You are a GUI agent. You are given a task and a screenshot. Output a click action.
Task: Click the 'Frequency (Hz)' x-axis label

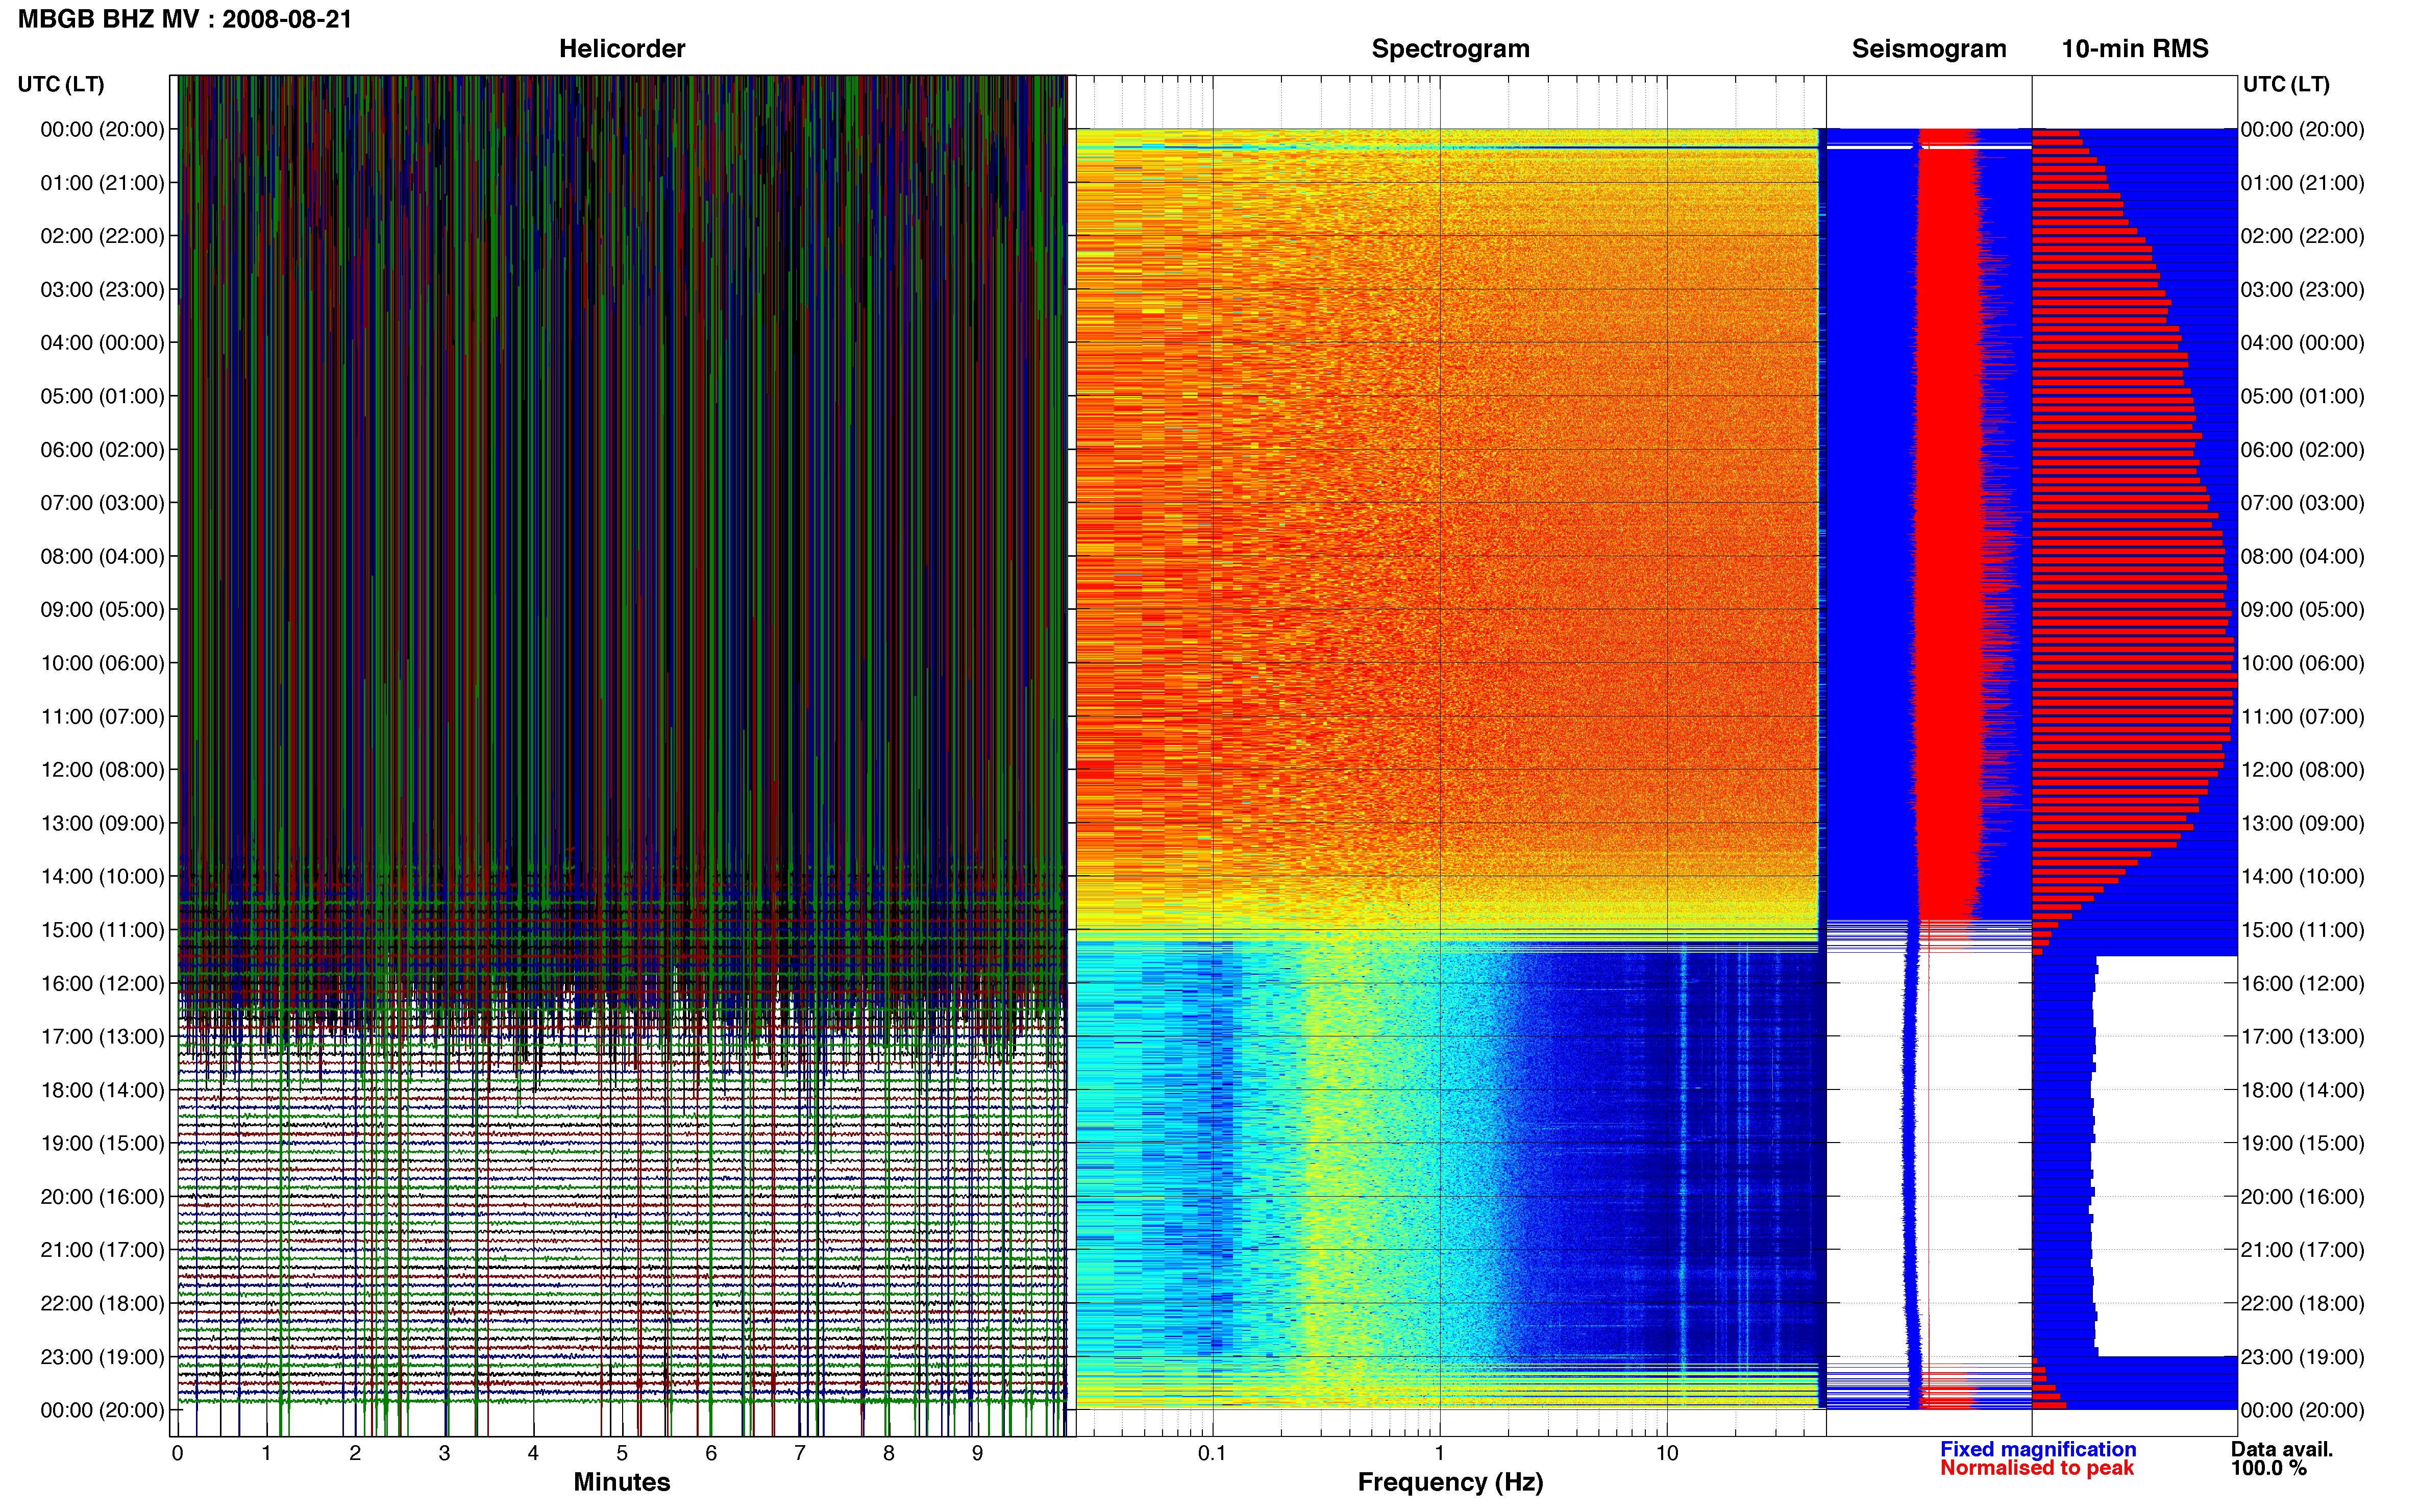pos(1450,1483)
